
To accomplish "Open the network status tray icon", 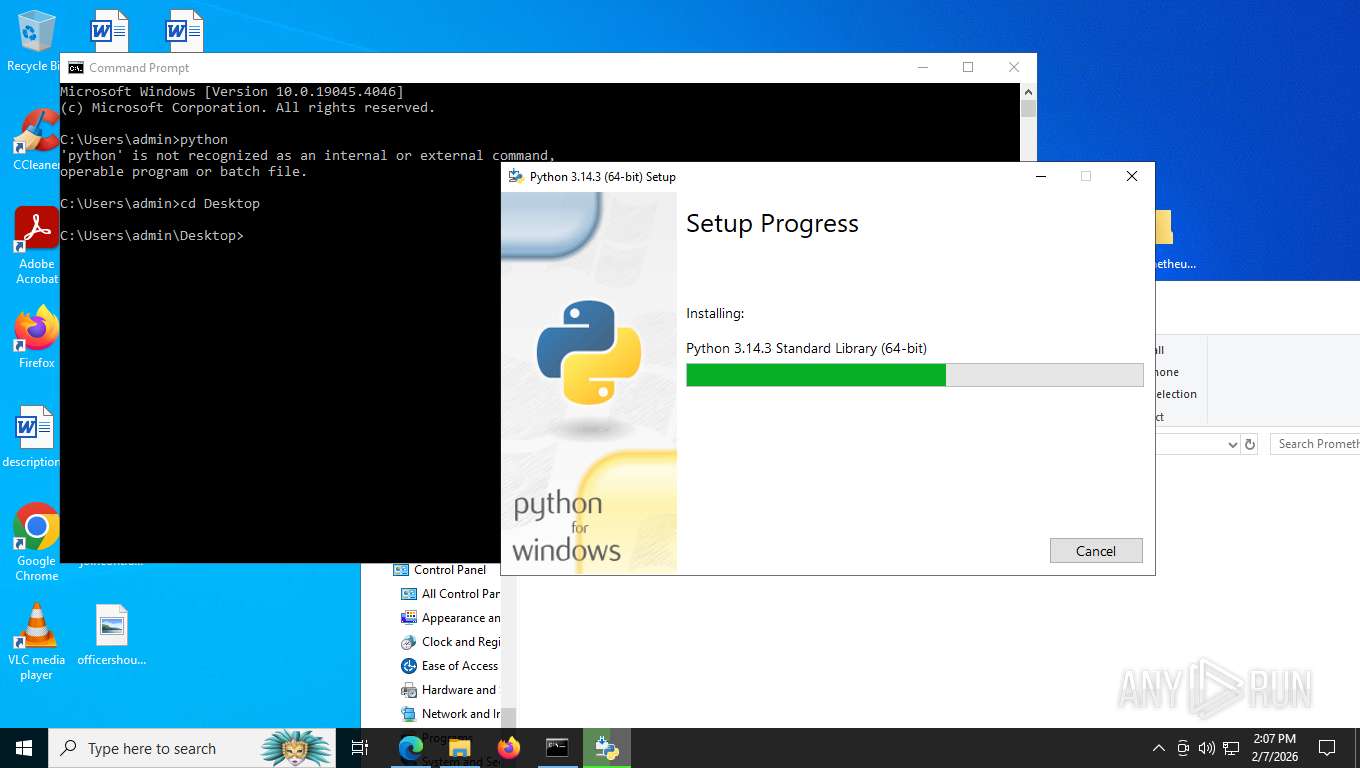I will click(1231, 748).
